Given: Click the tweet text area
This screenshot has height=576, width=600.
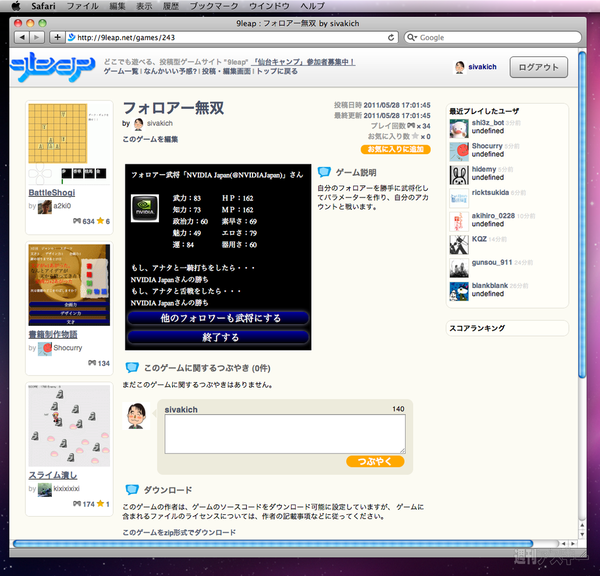Looking at the screenshot, I should 285,434.
